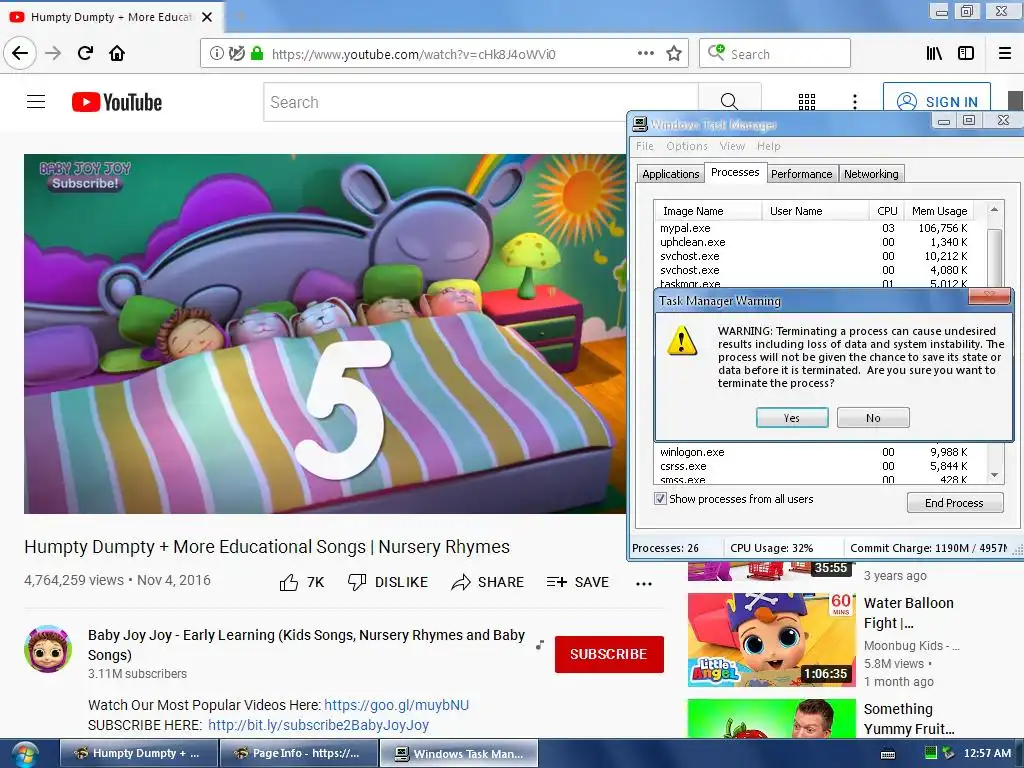Switch to the Networking tab
1024x768 pixels.
[x=871, y=174]
